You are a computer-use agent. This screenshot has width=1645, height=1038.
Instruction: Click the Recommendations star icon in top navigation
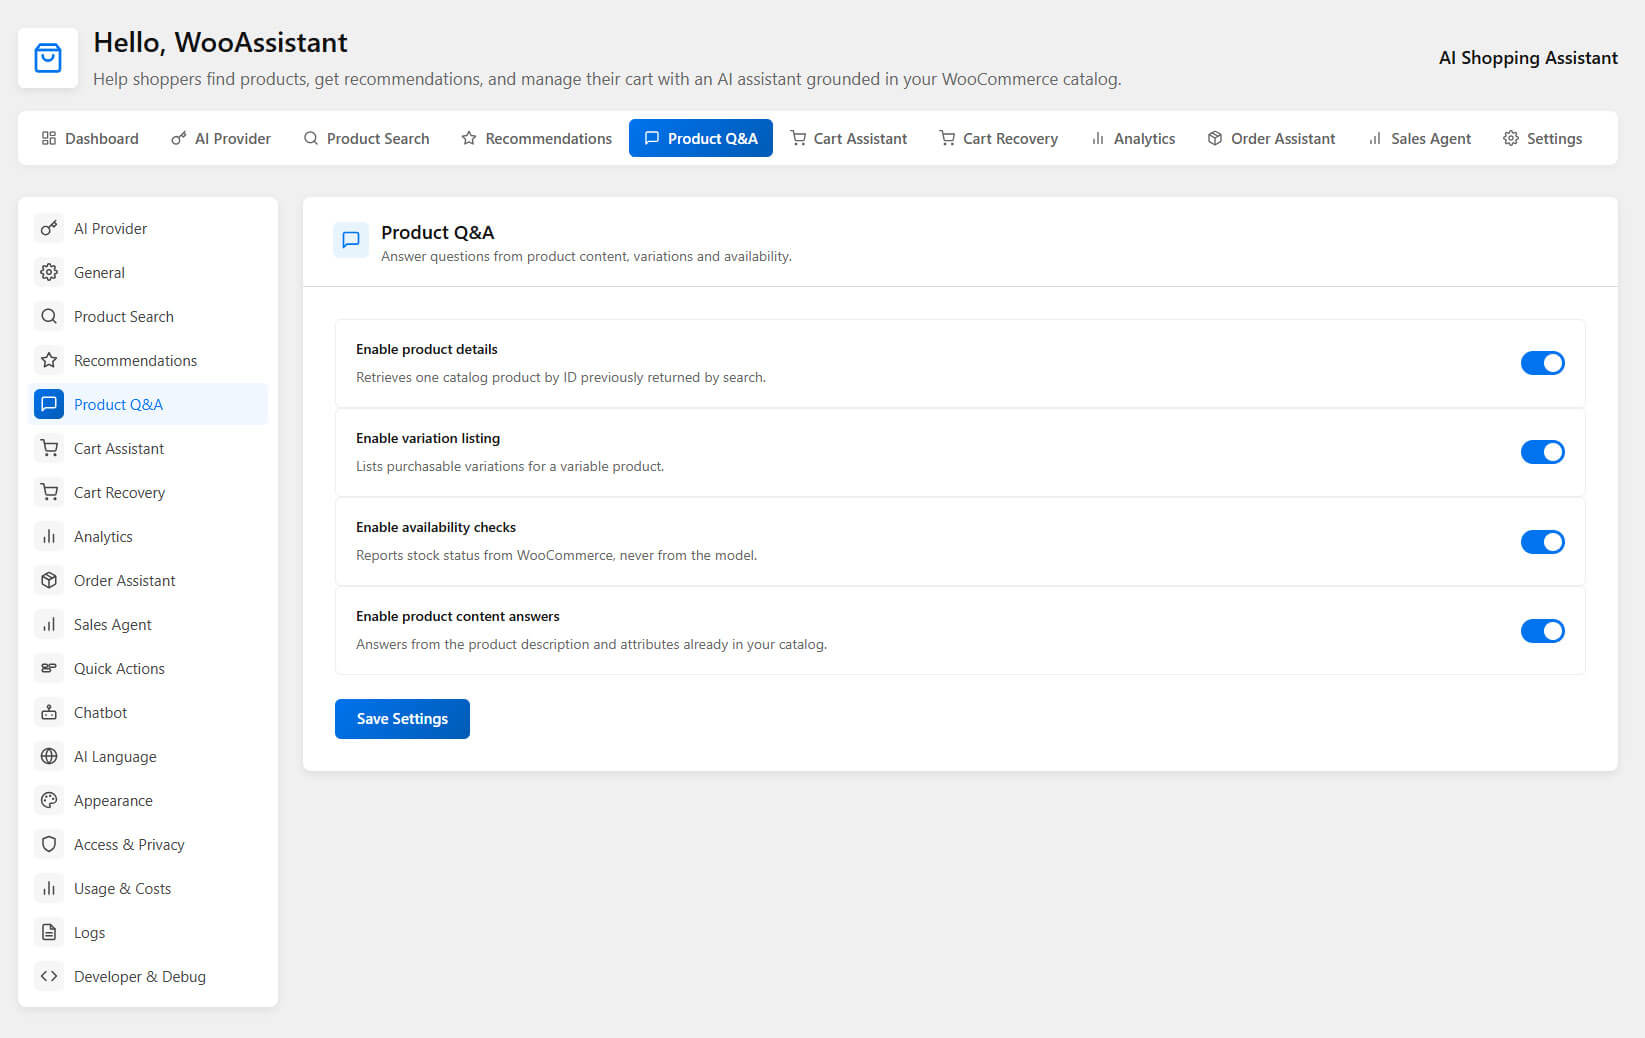469,139
